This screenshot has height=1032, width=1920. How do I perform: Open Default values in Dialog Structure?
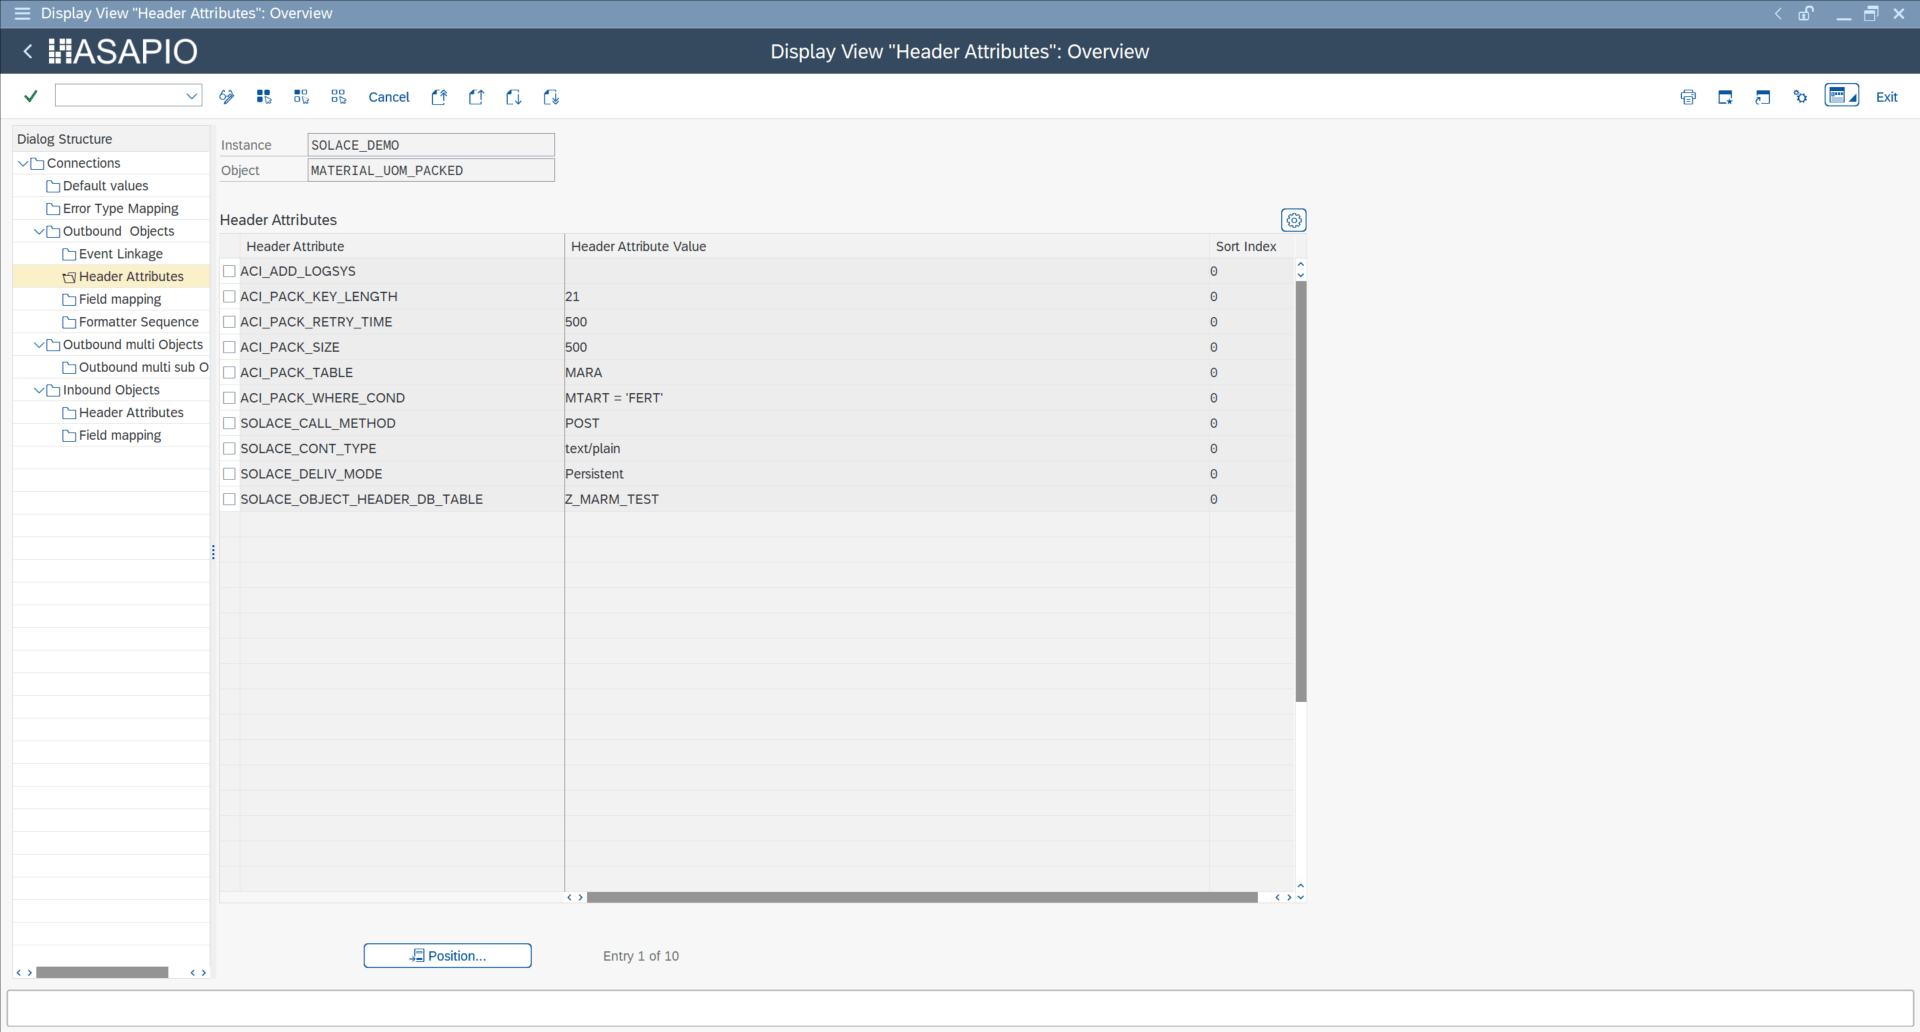pos(105,186)
